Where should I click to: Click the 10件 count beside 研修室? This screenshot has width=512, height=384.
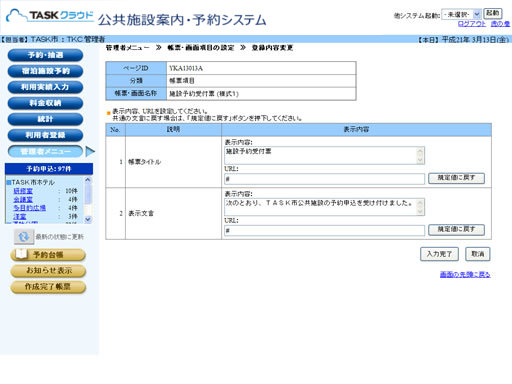pyautogui.click(x=71, y=191)
